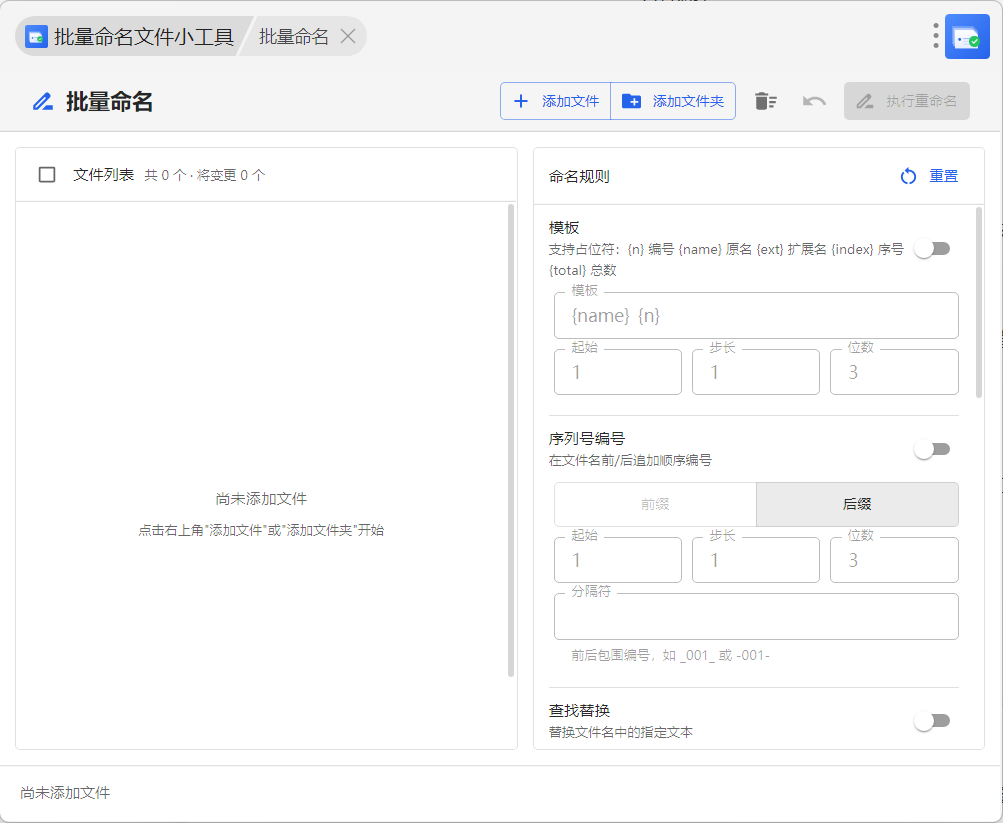The height and width of the screenshot is (823, 1003).
Task: Click the 序列号编号 起始 field
Action: pyautogui.click(x=618, y=560)
